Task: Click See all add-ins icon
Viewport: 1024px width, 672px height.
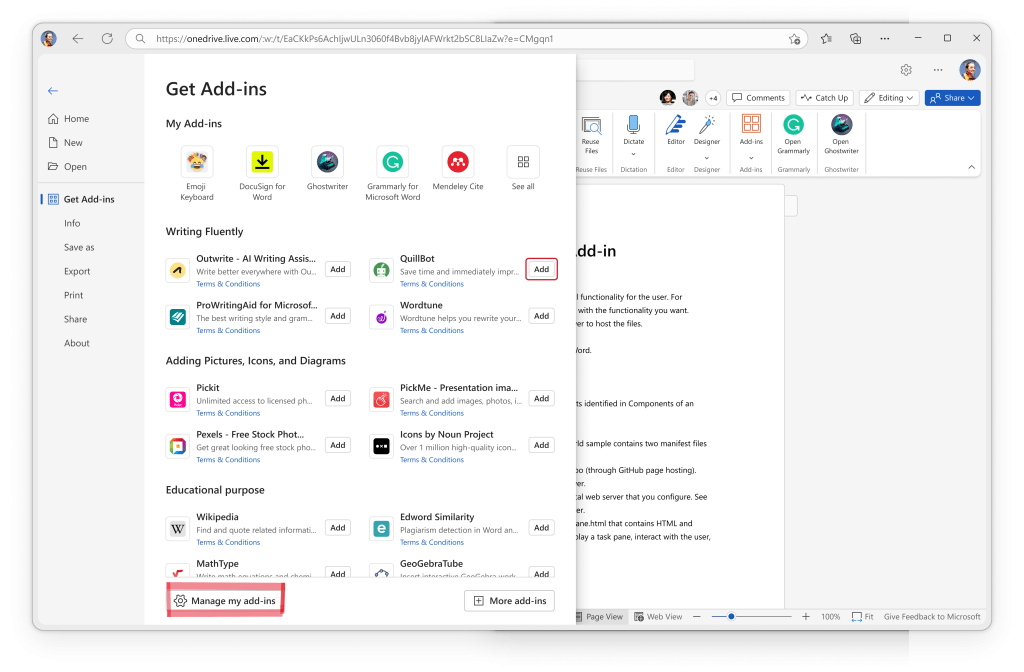Action: pyautogui.click(x=523, y=162)
